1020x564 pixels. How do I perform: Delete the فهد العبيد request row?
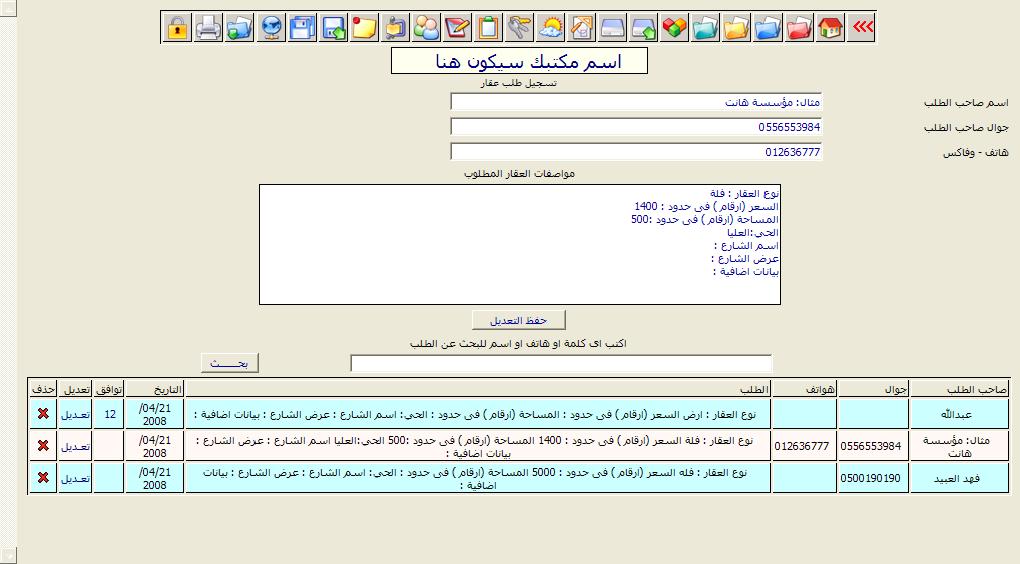pyautogui.click(x=43, y=477)
